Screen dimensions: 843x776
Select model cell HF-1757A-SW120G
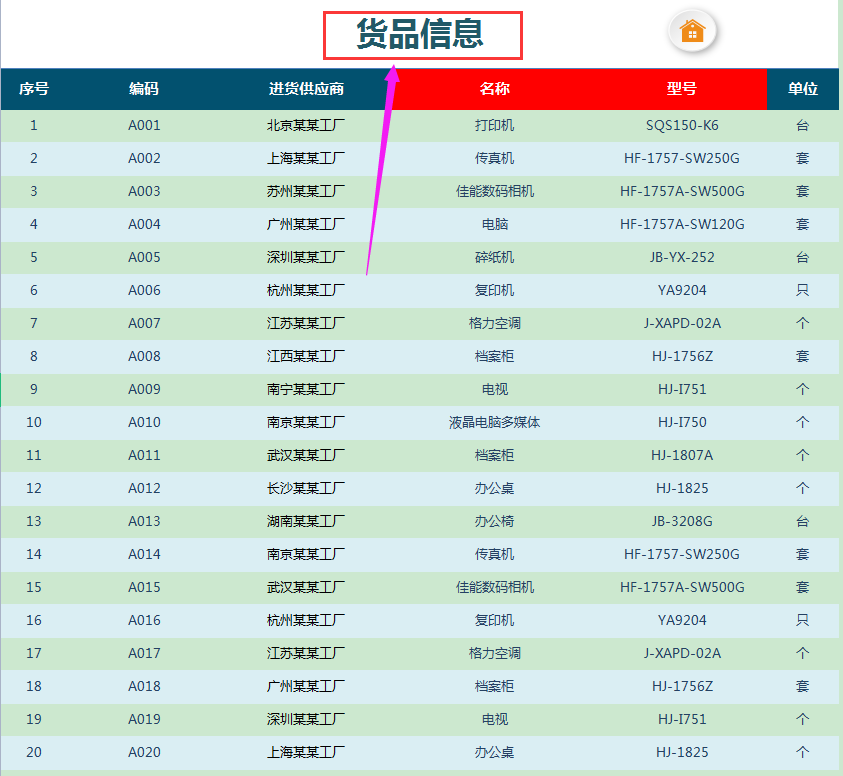coord(682,224)
